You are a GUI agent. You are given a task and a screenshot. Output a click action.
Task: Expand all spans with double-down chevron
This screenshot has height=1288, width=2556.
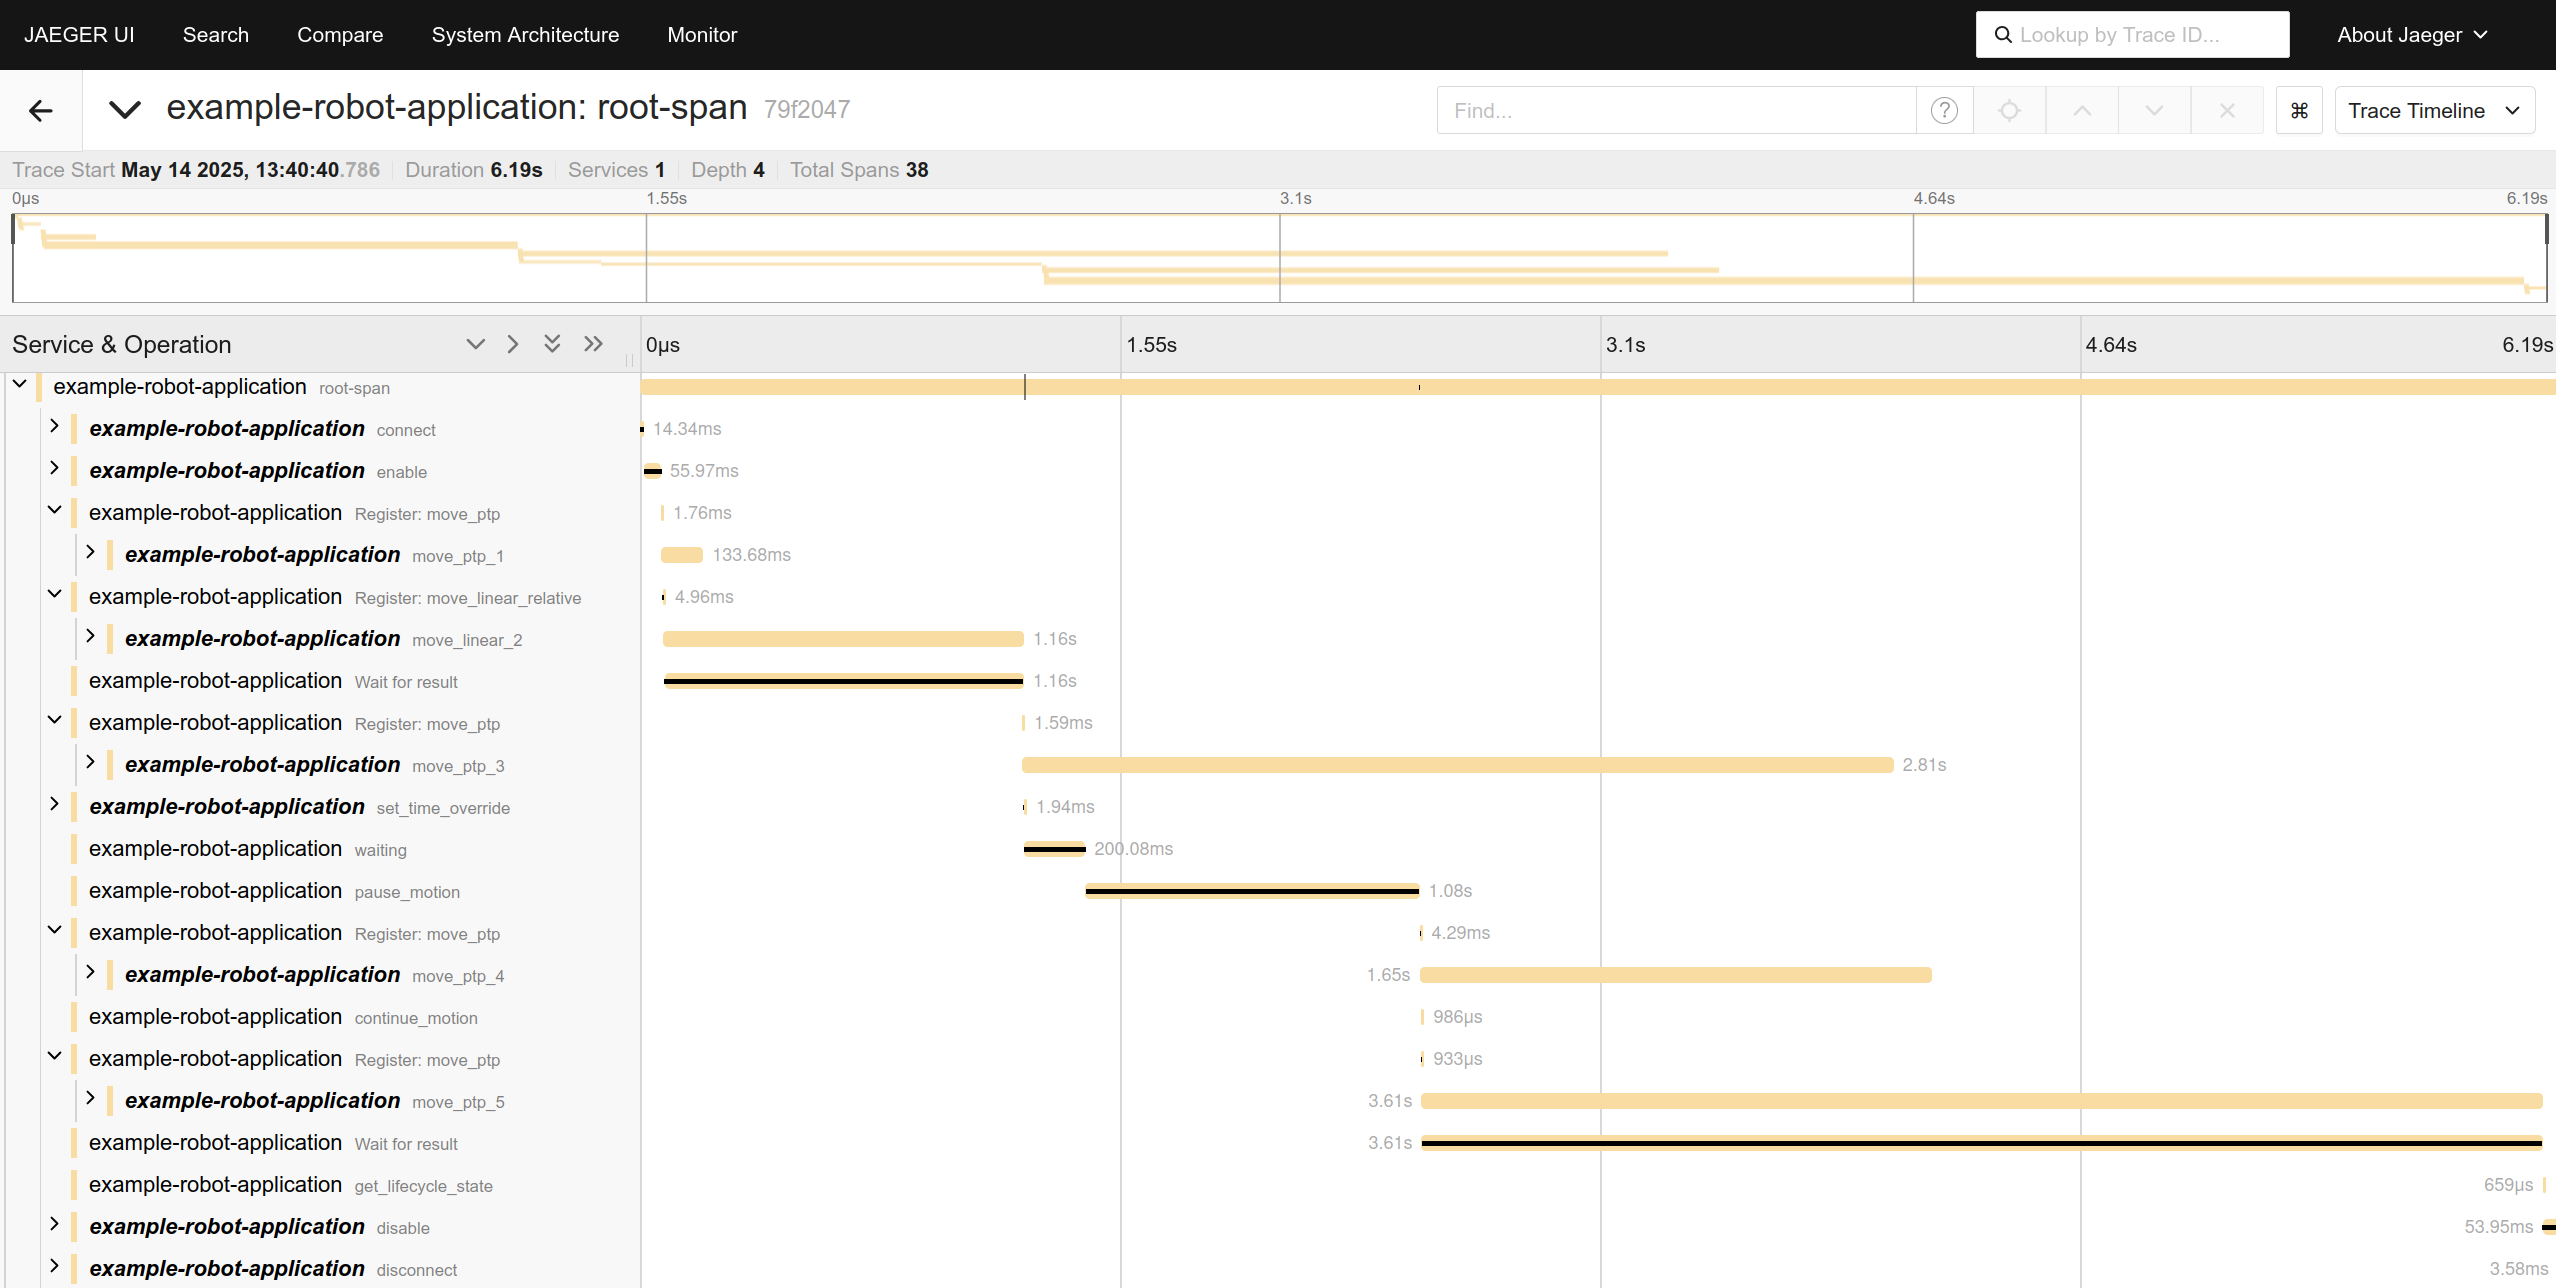coord(552,344)
